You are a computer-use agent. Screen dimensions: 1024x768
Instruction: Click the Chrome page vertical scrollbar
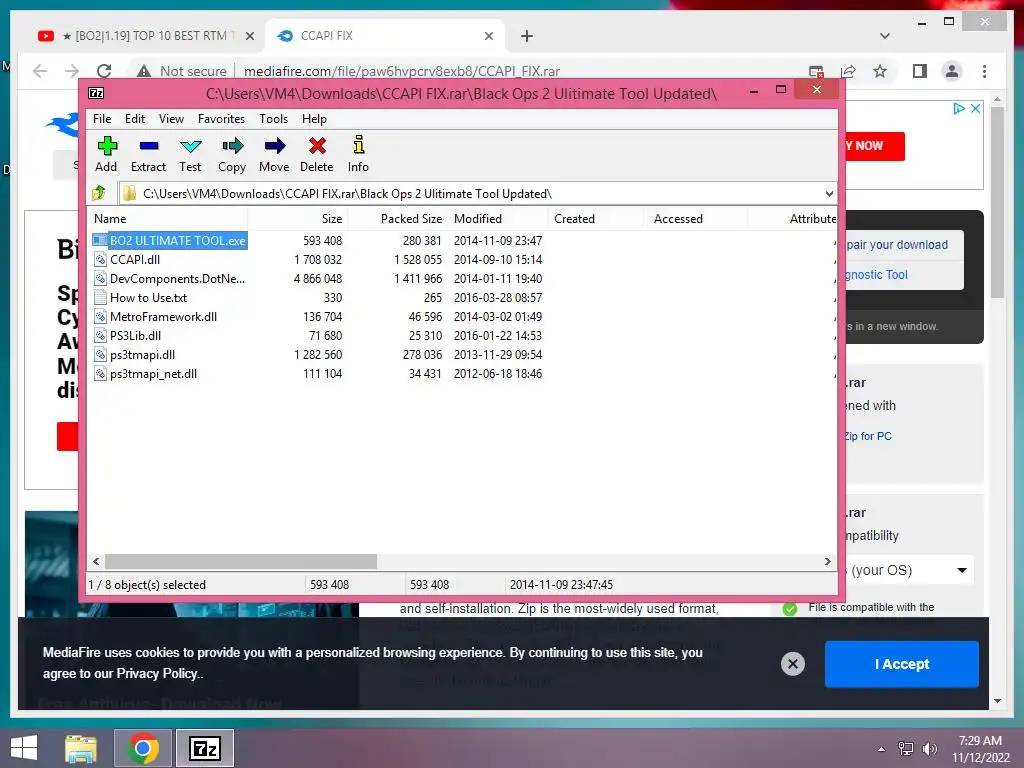[x=997, y=202]
